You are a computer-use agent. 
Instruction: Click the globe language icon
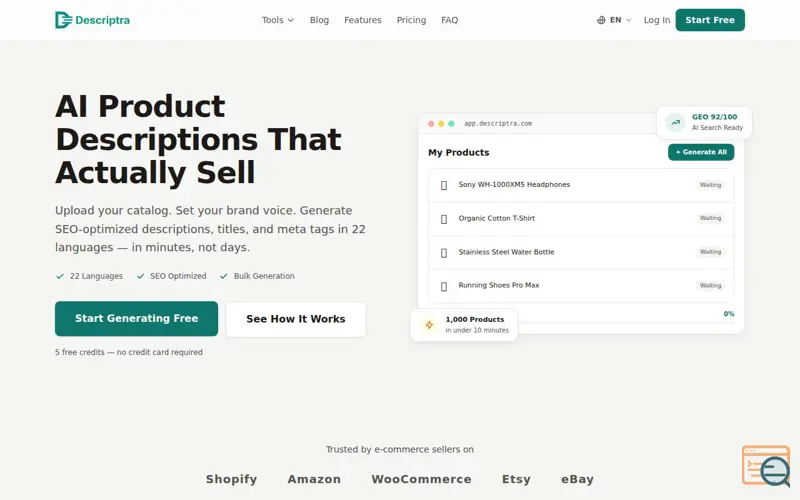coord(601,20)
